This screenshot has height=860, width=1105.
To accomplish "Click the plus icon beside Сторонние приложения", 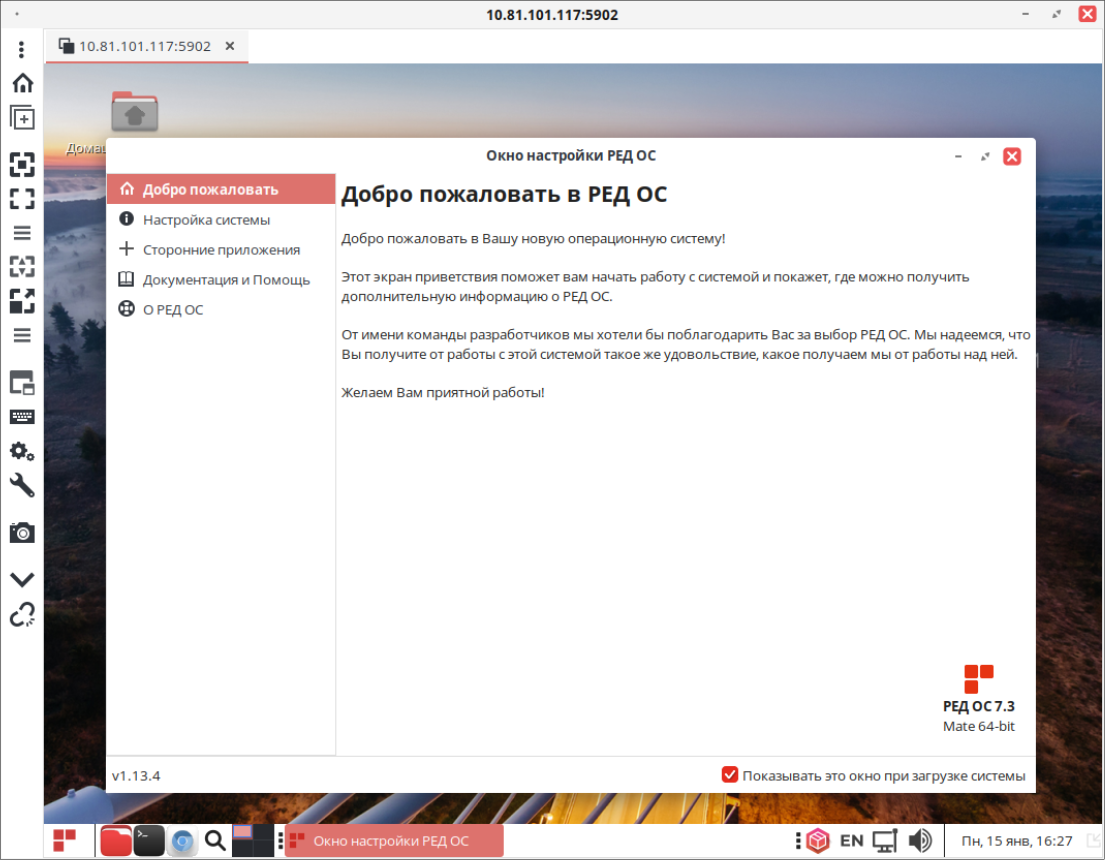I will 126,249.
